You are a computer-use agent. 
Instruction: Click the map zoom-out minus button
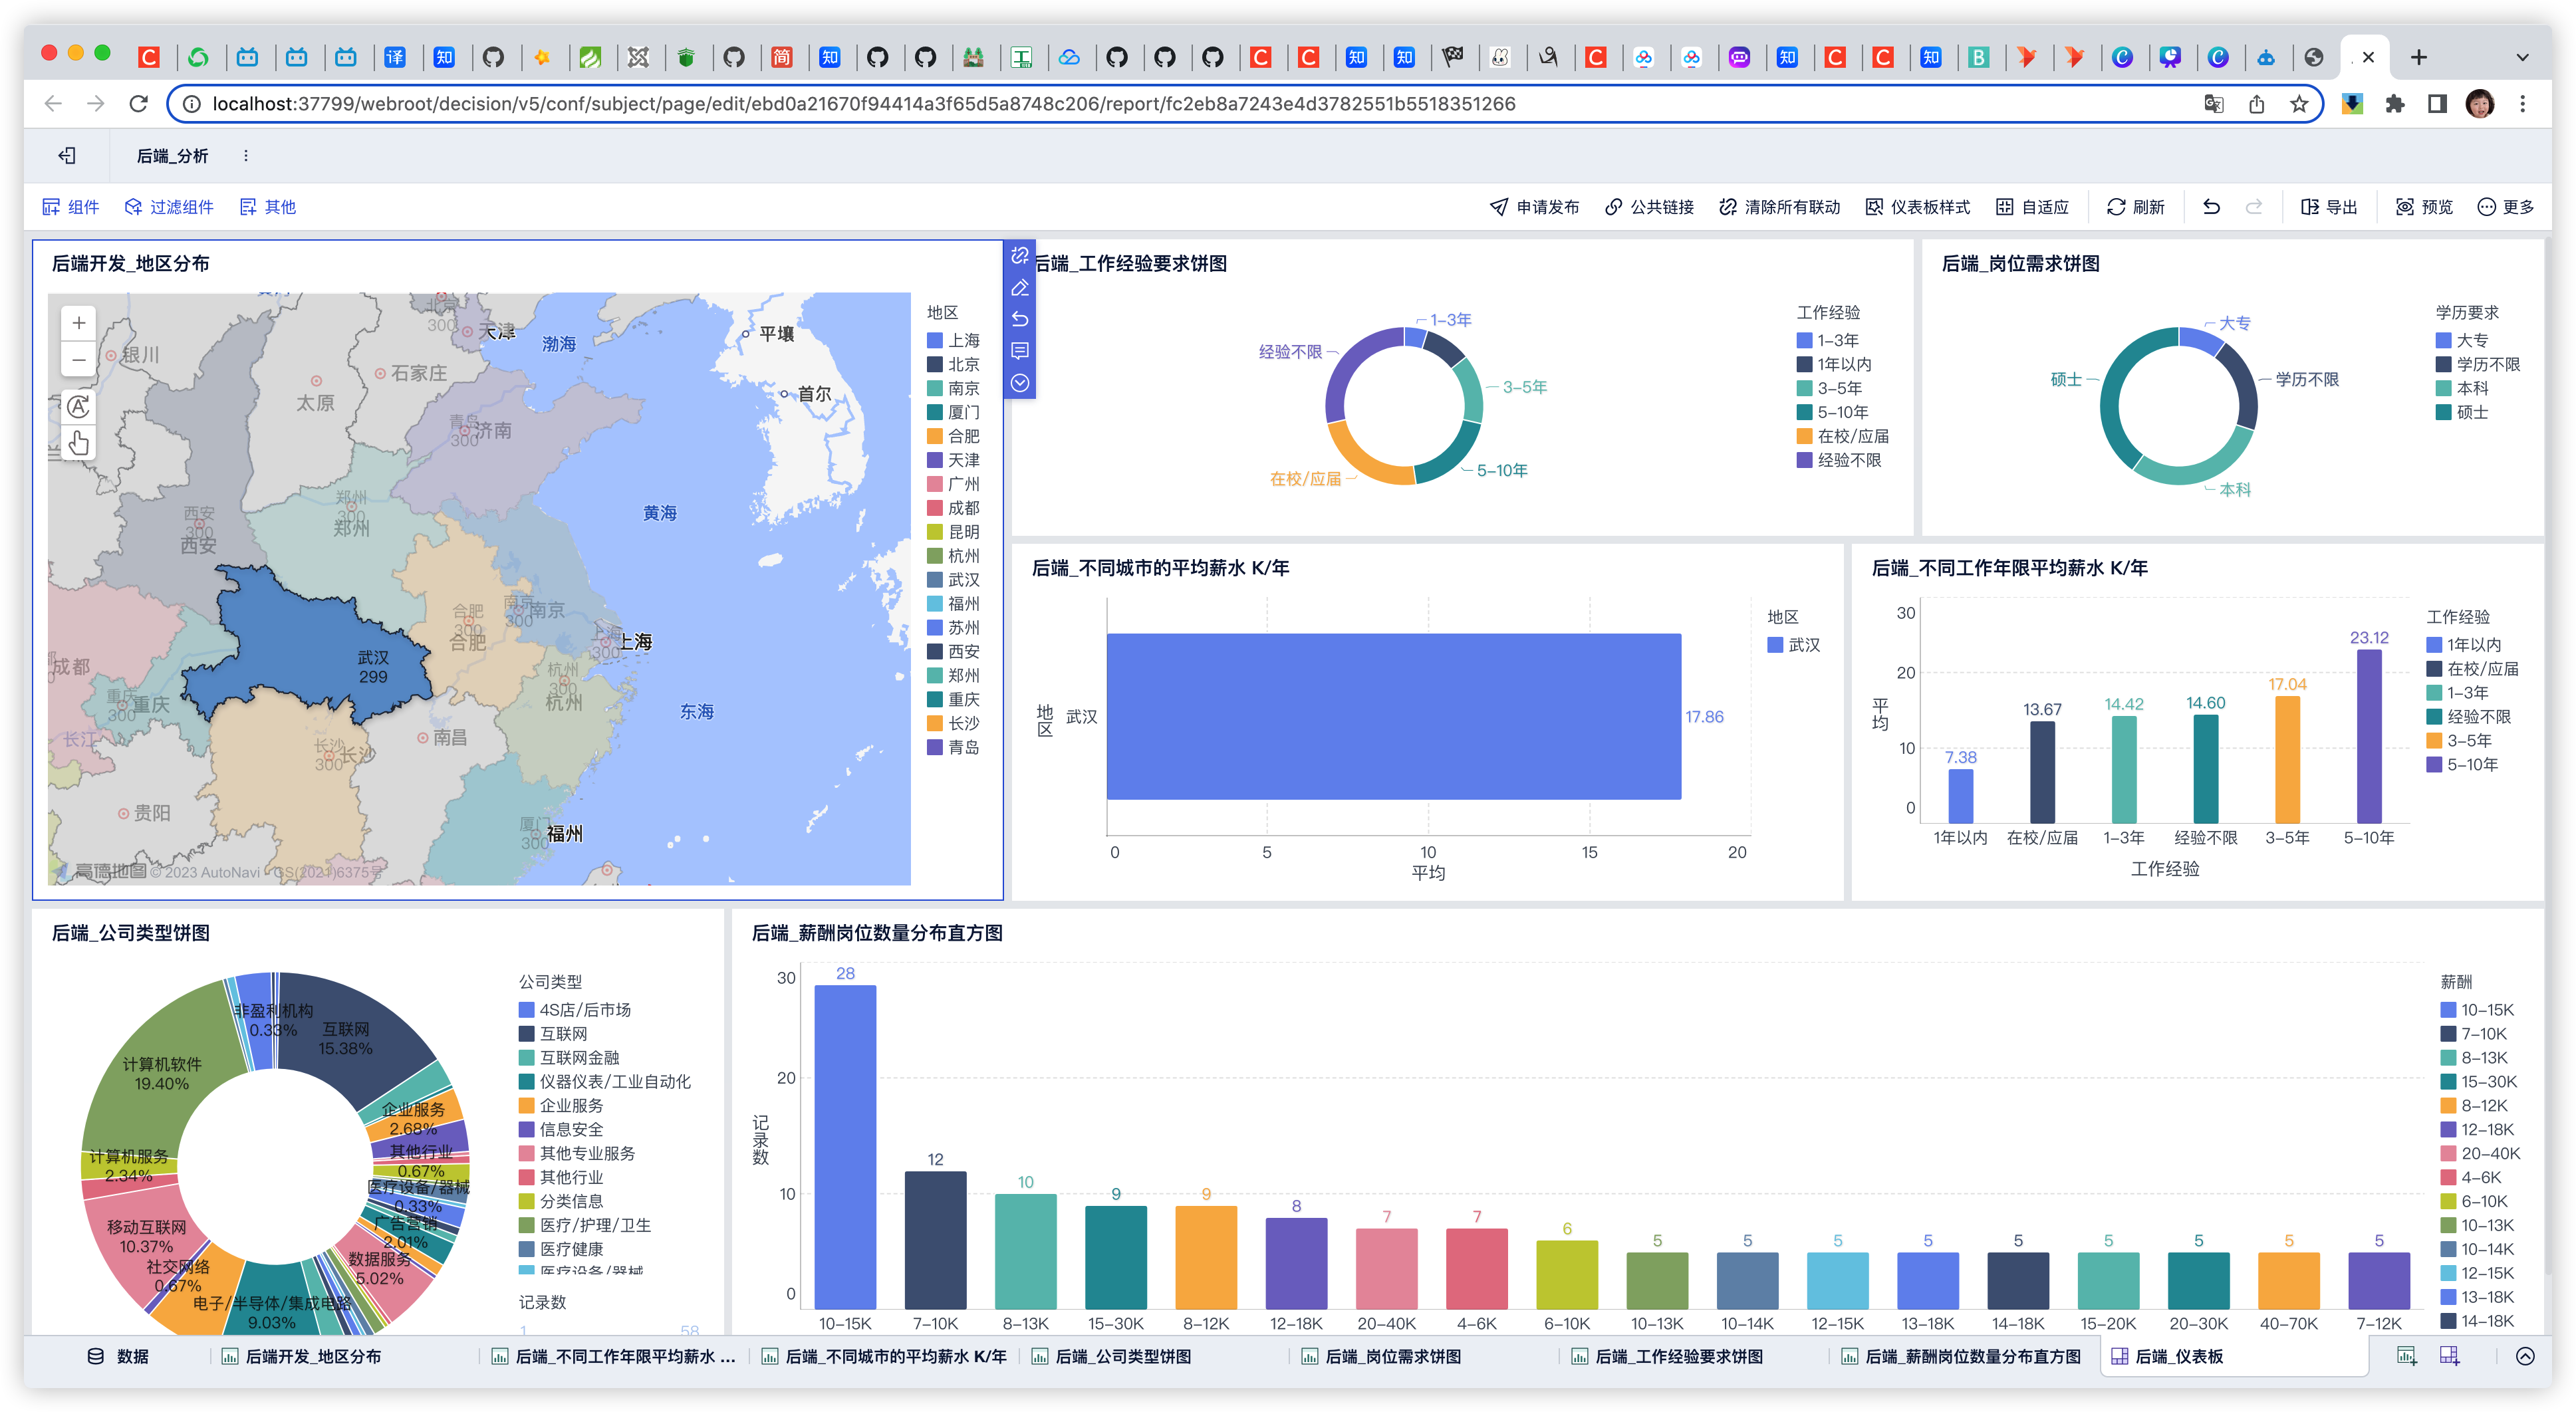coord(79,359)
